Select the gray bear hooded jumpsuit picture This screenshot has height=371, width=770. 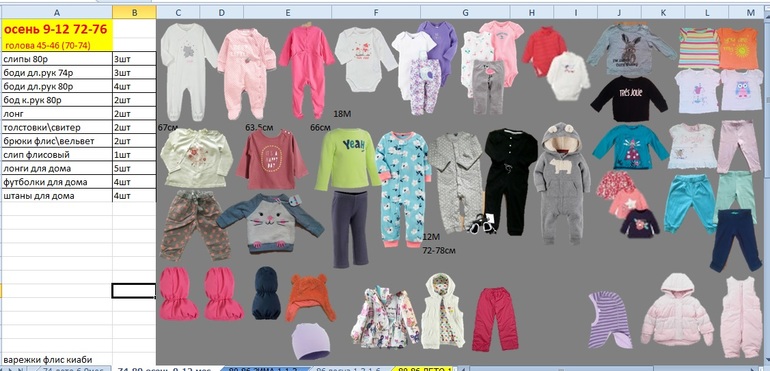tap(562, 183)
